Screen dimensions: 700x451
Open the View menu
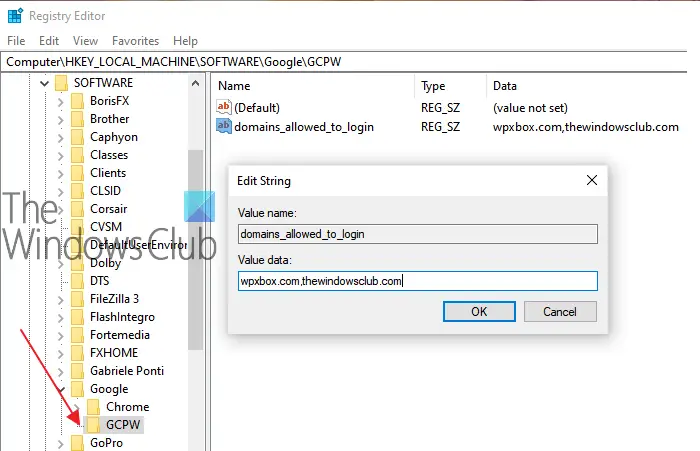[x=85, y=41]
